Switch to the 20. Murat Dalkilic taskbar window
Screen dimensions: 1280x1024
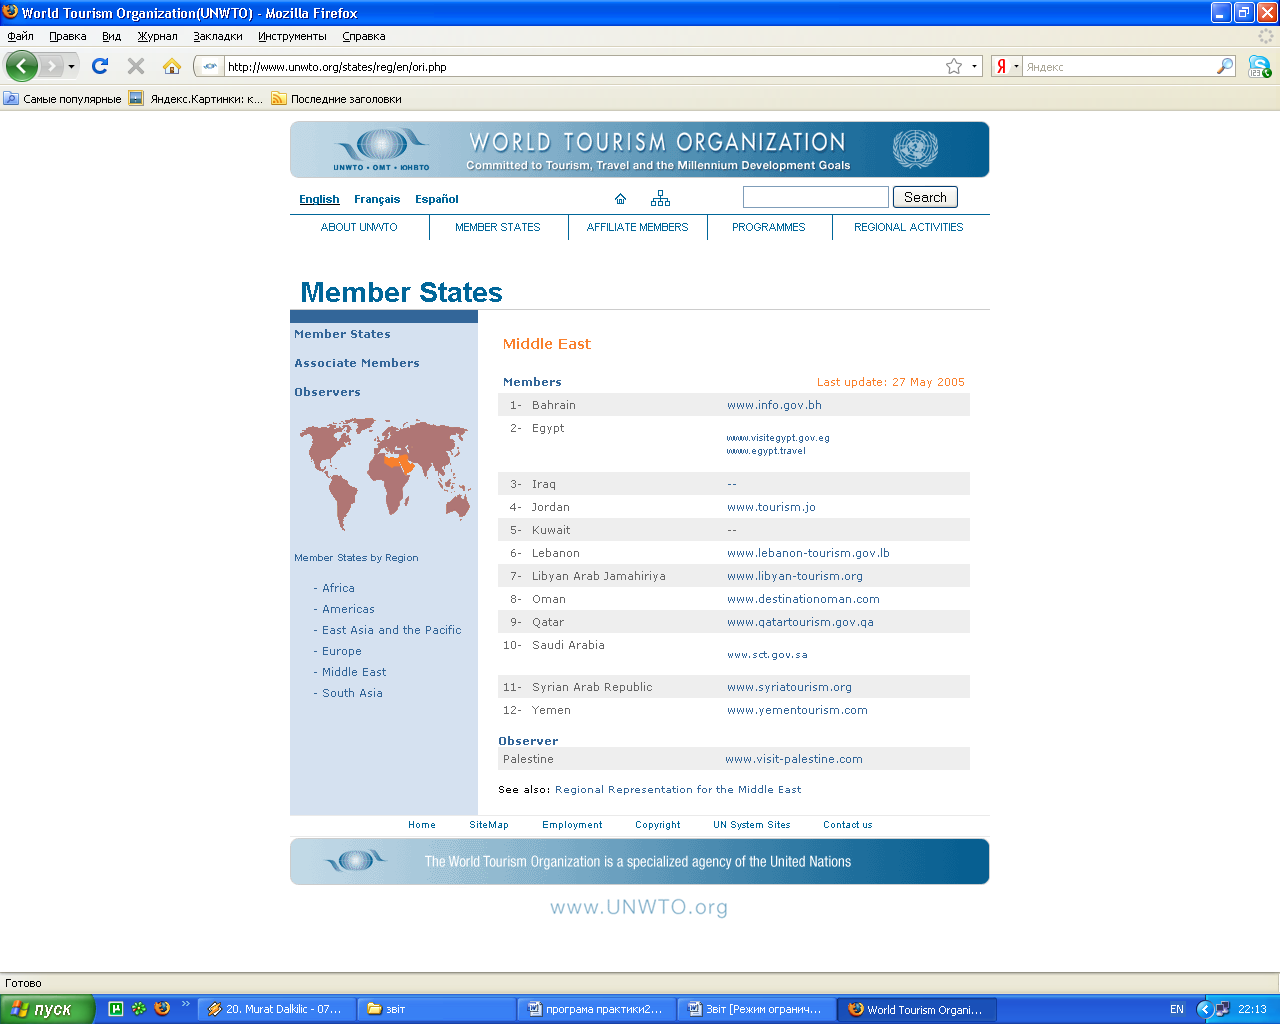[277, 1009]
